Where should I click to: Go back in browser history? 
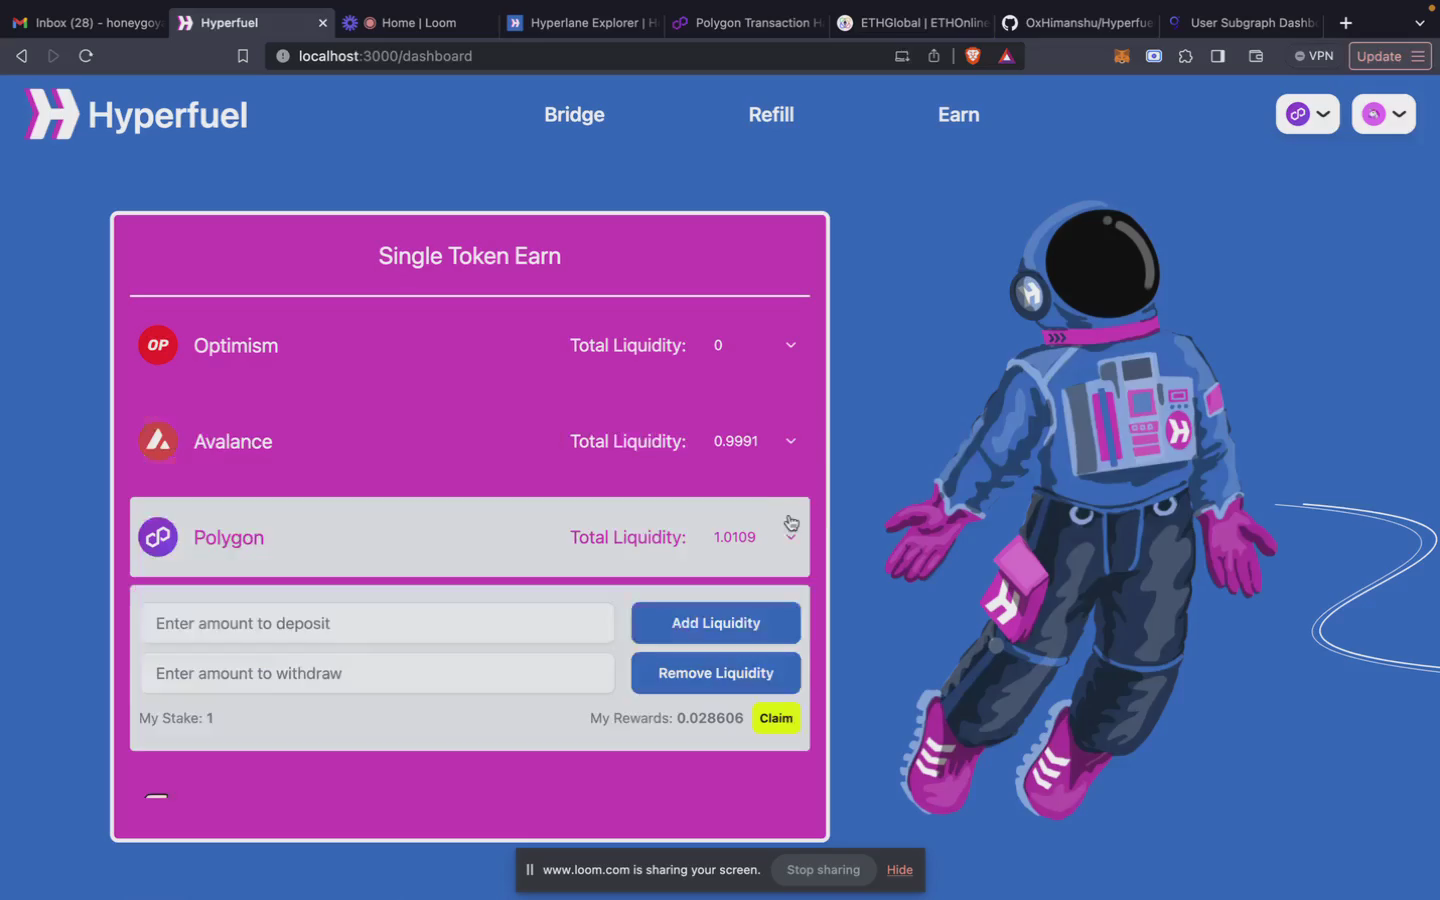click(x=21, y=56)
